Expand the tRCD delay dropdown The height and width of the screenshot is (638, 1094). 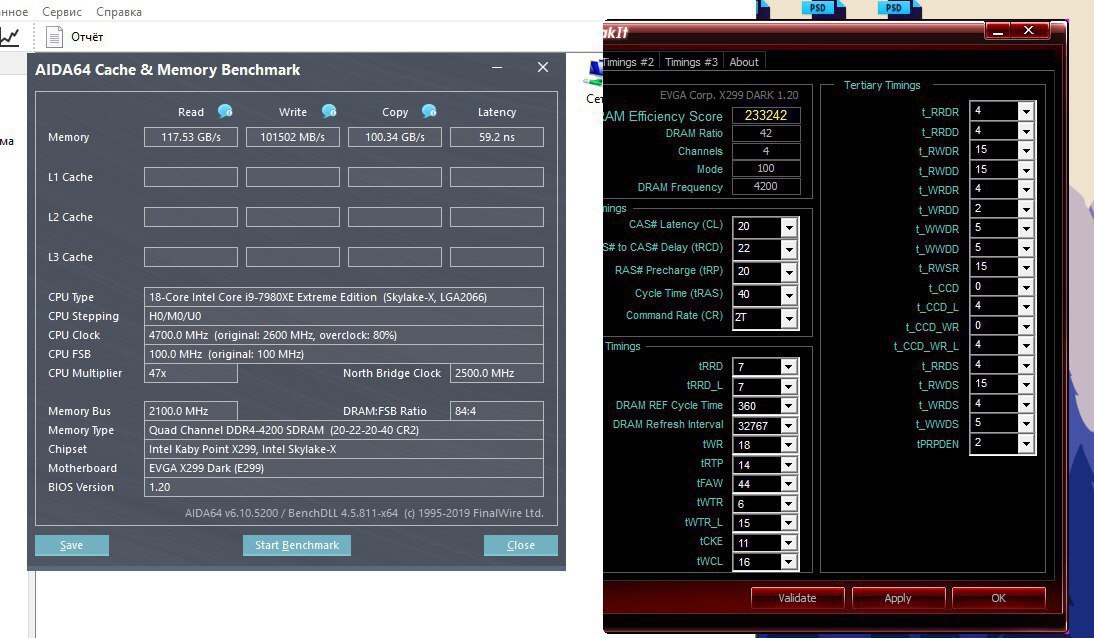pos(788,250)
